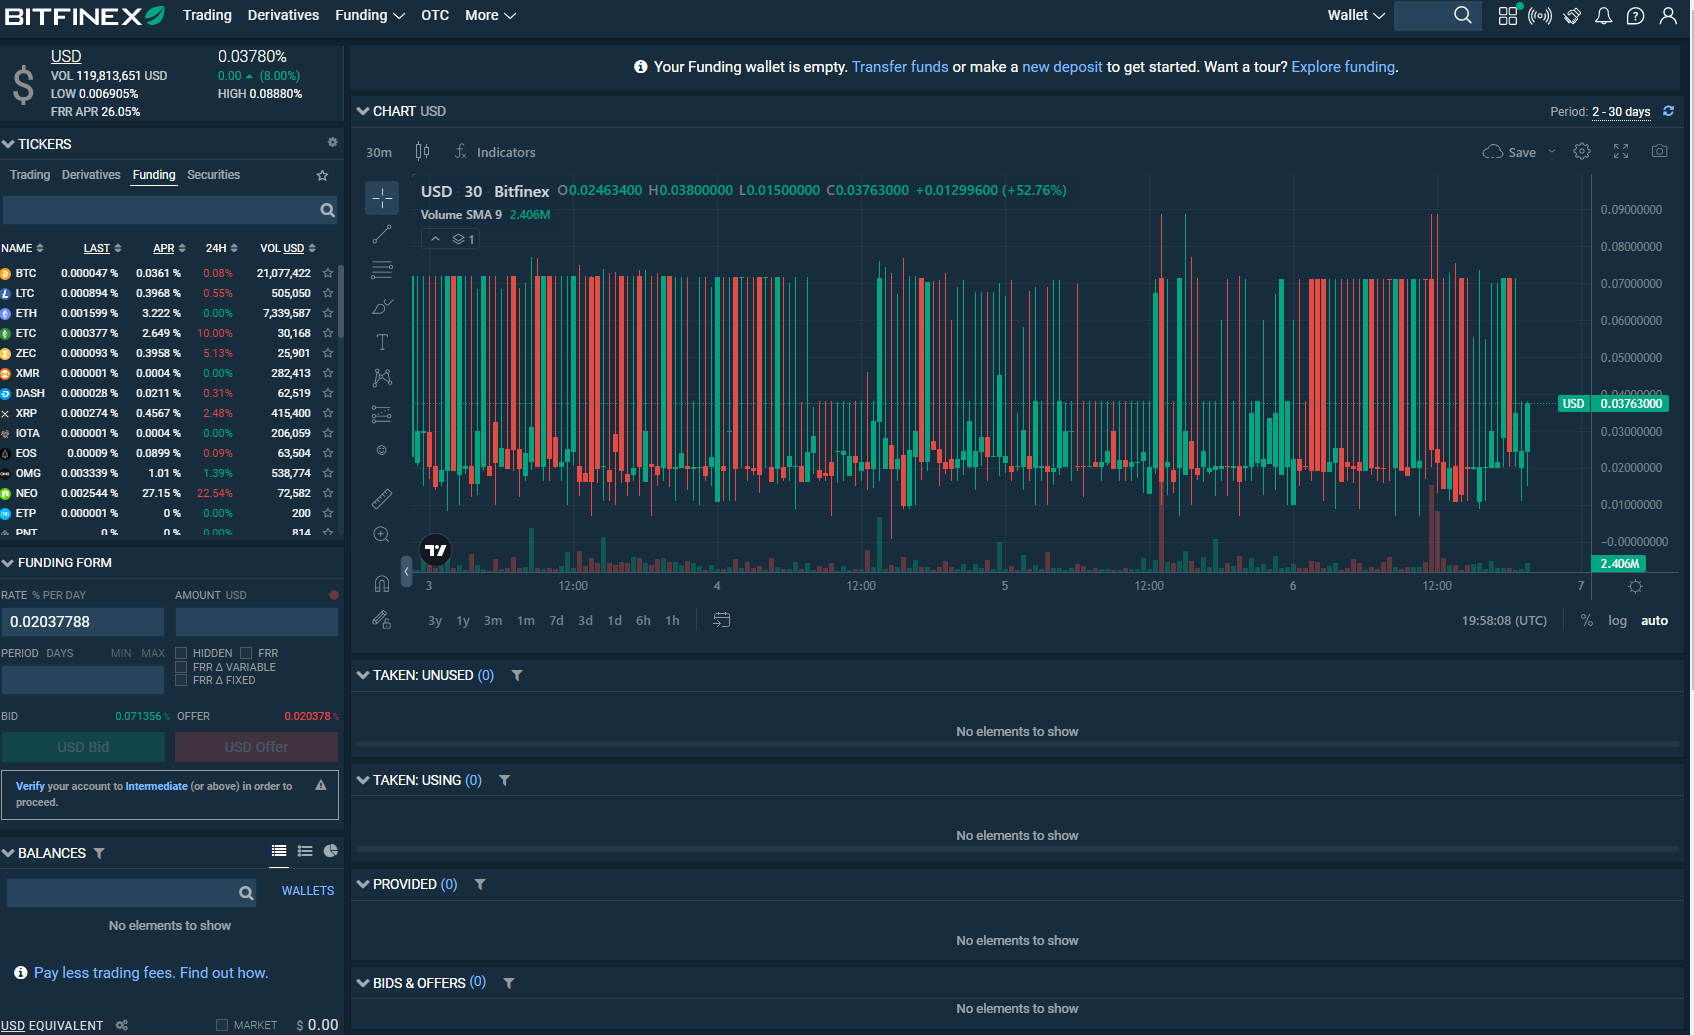Open the user account icon
This screenshot has width=1694, height=1035.
[1668, 16]
